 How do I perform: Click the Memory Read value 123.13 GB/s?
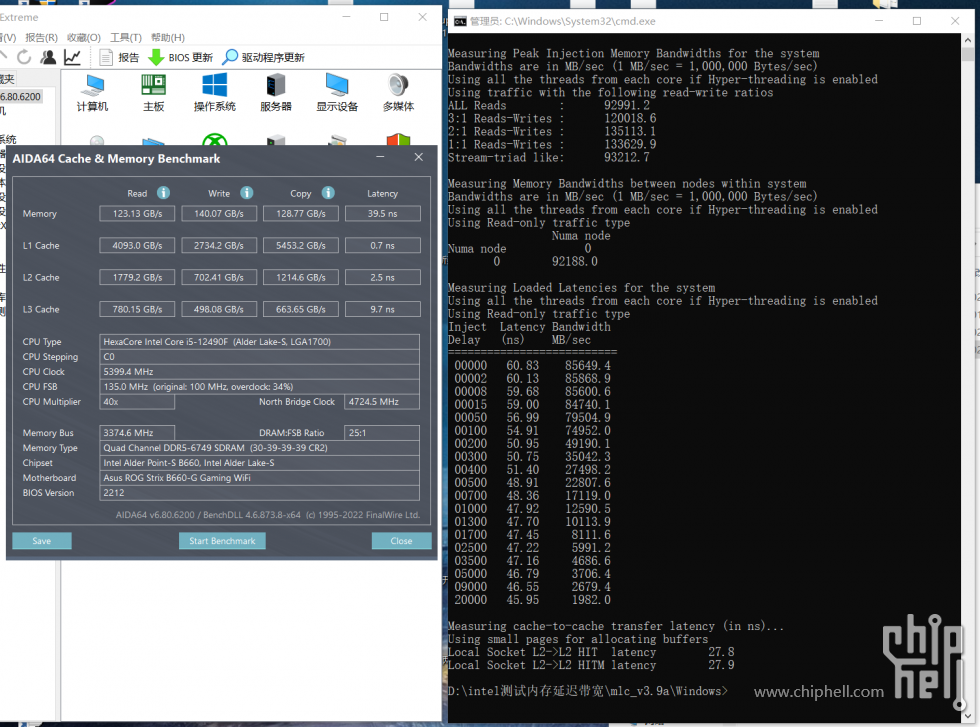coord(138,214)
